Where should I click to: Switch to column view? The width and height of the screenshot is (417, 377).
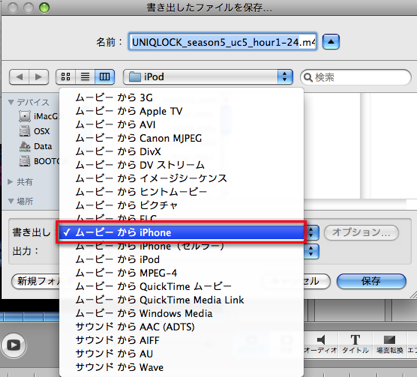[105, 77]
